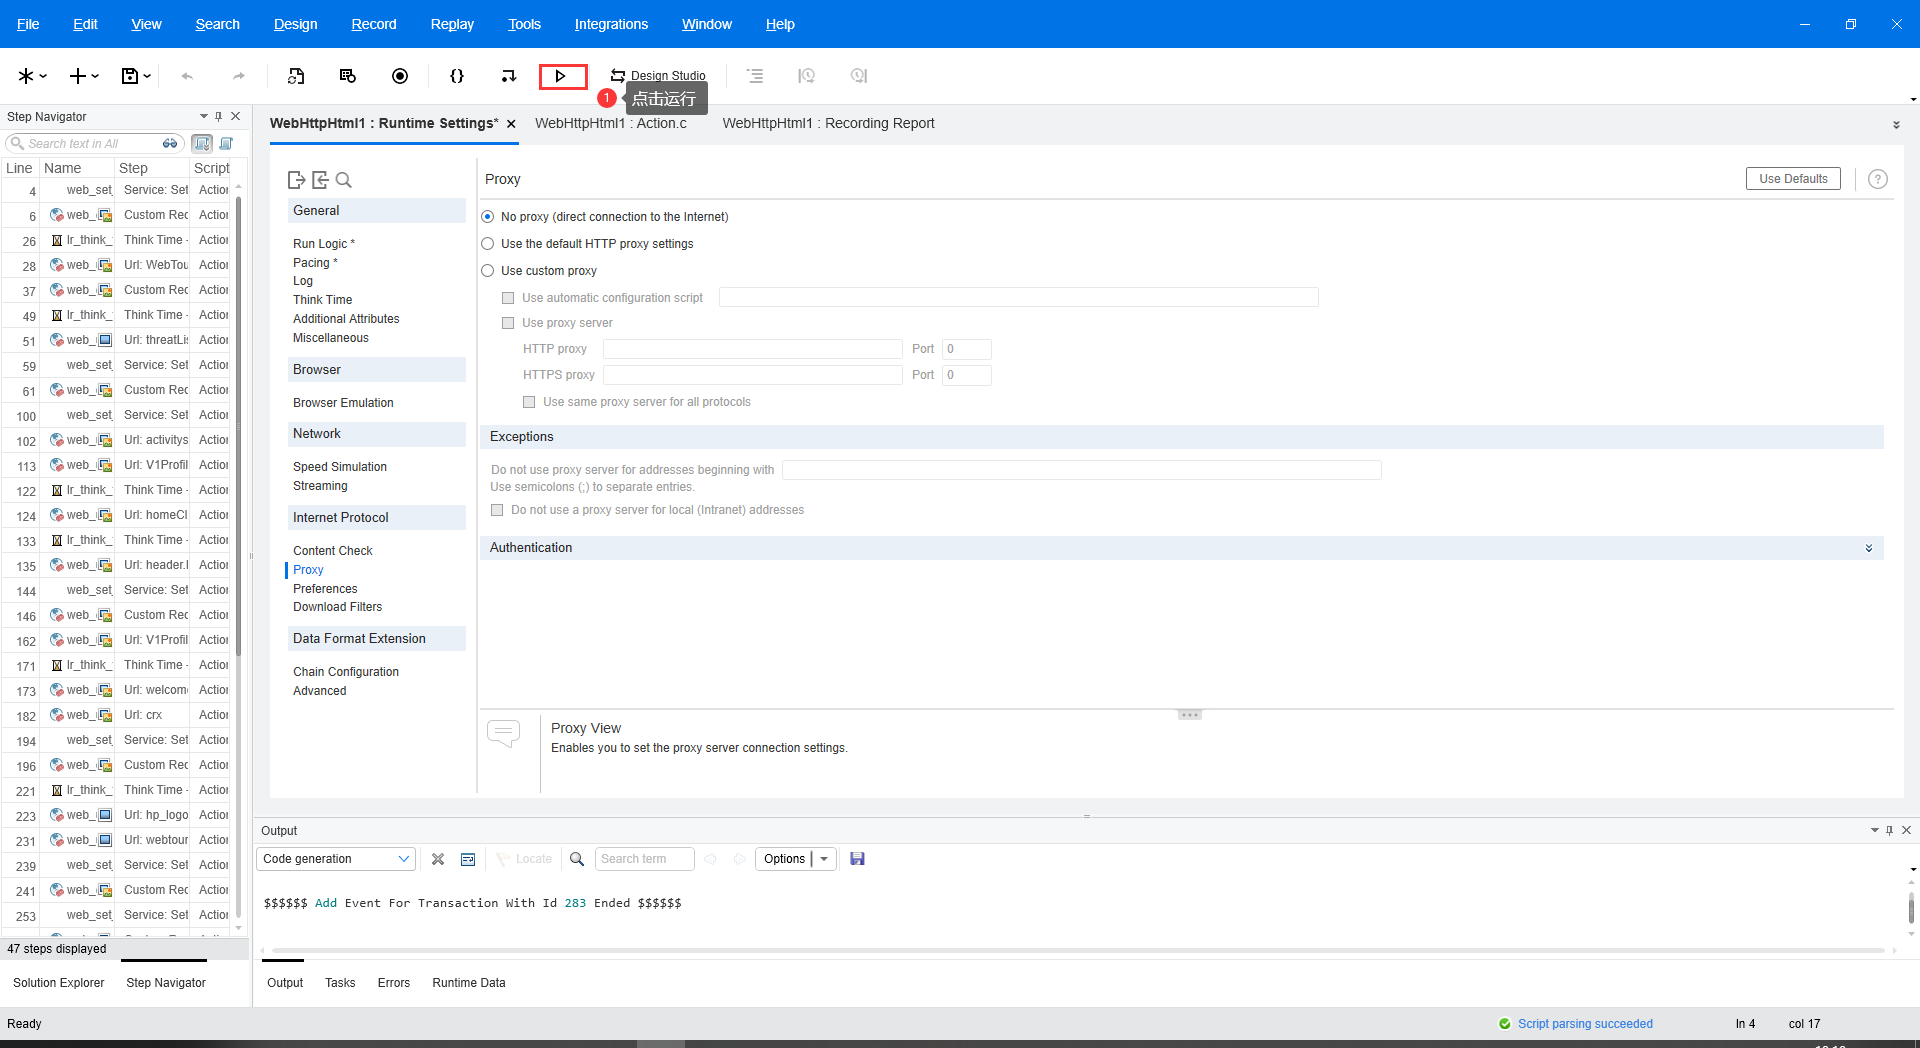Select Use custom proxy radio button
This screenshot has width=1920, height=1048.
488,271
